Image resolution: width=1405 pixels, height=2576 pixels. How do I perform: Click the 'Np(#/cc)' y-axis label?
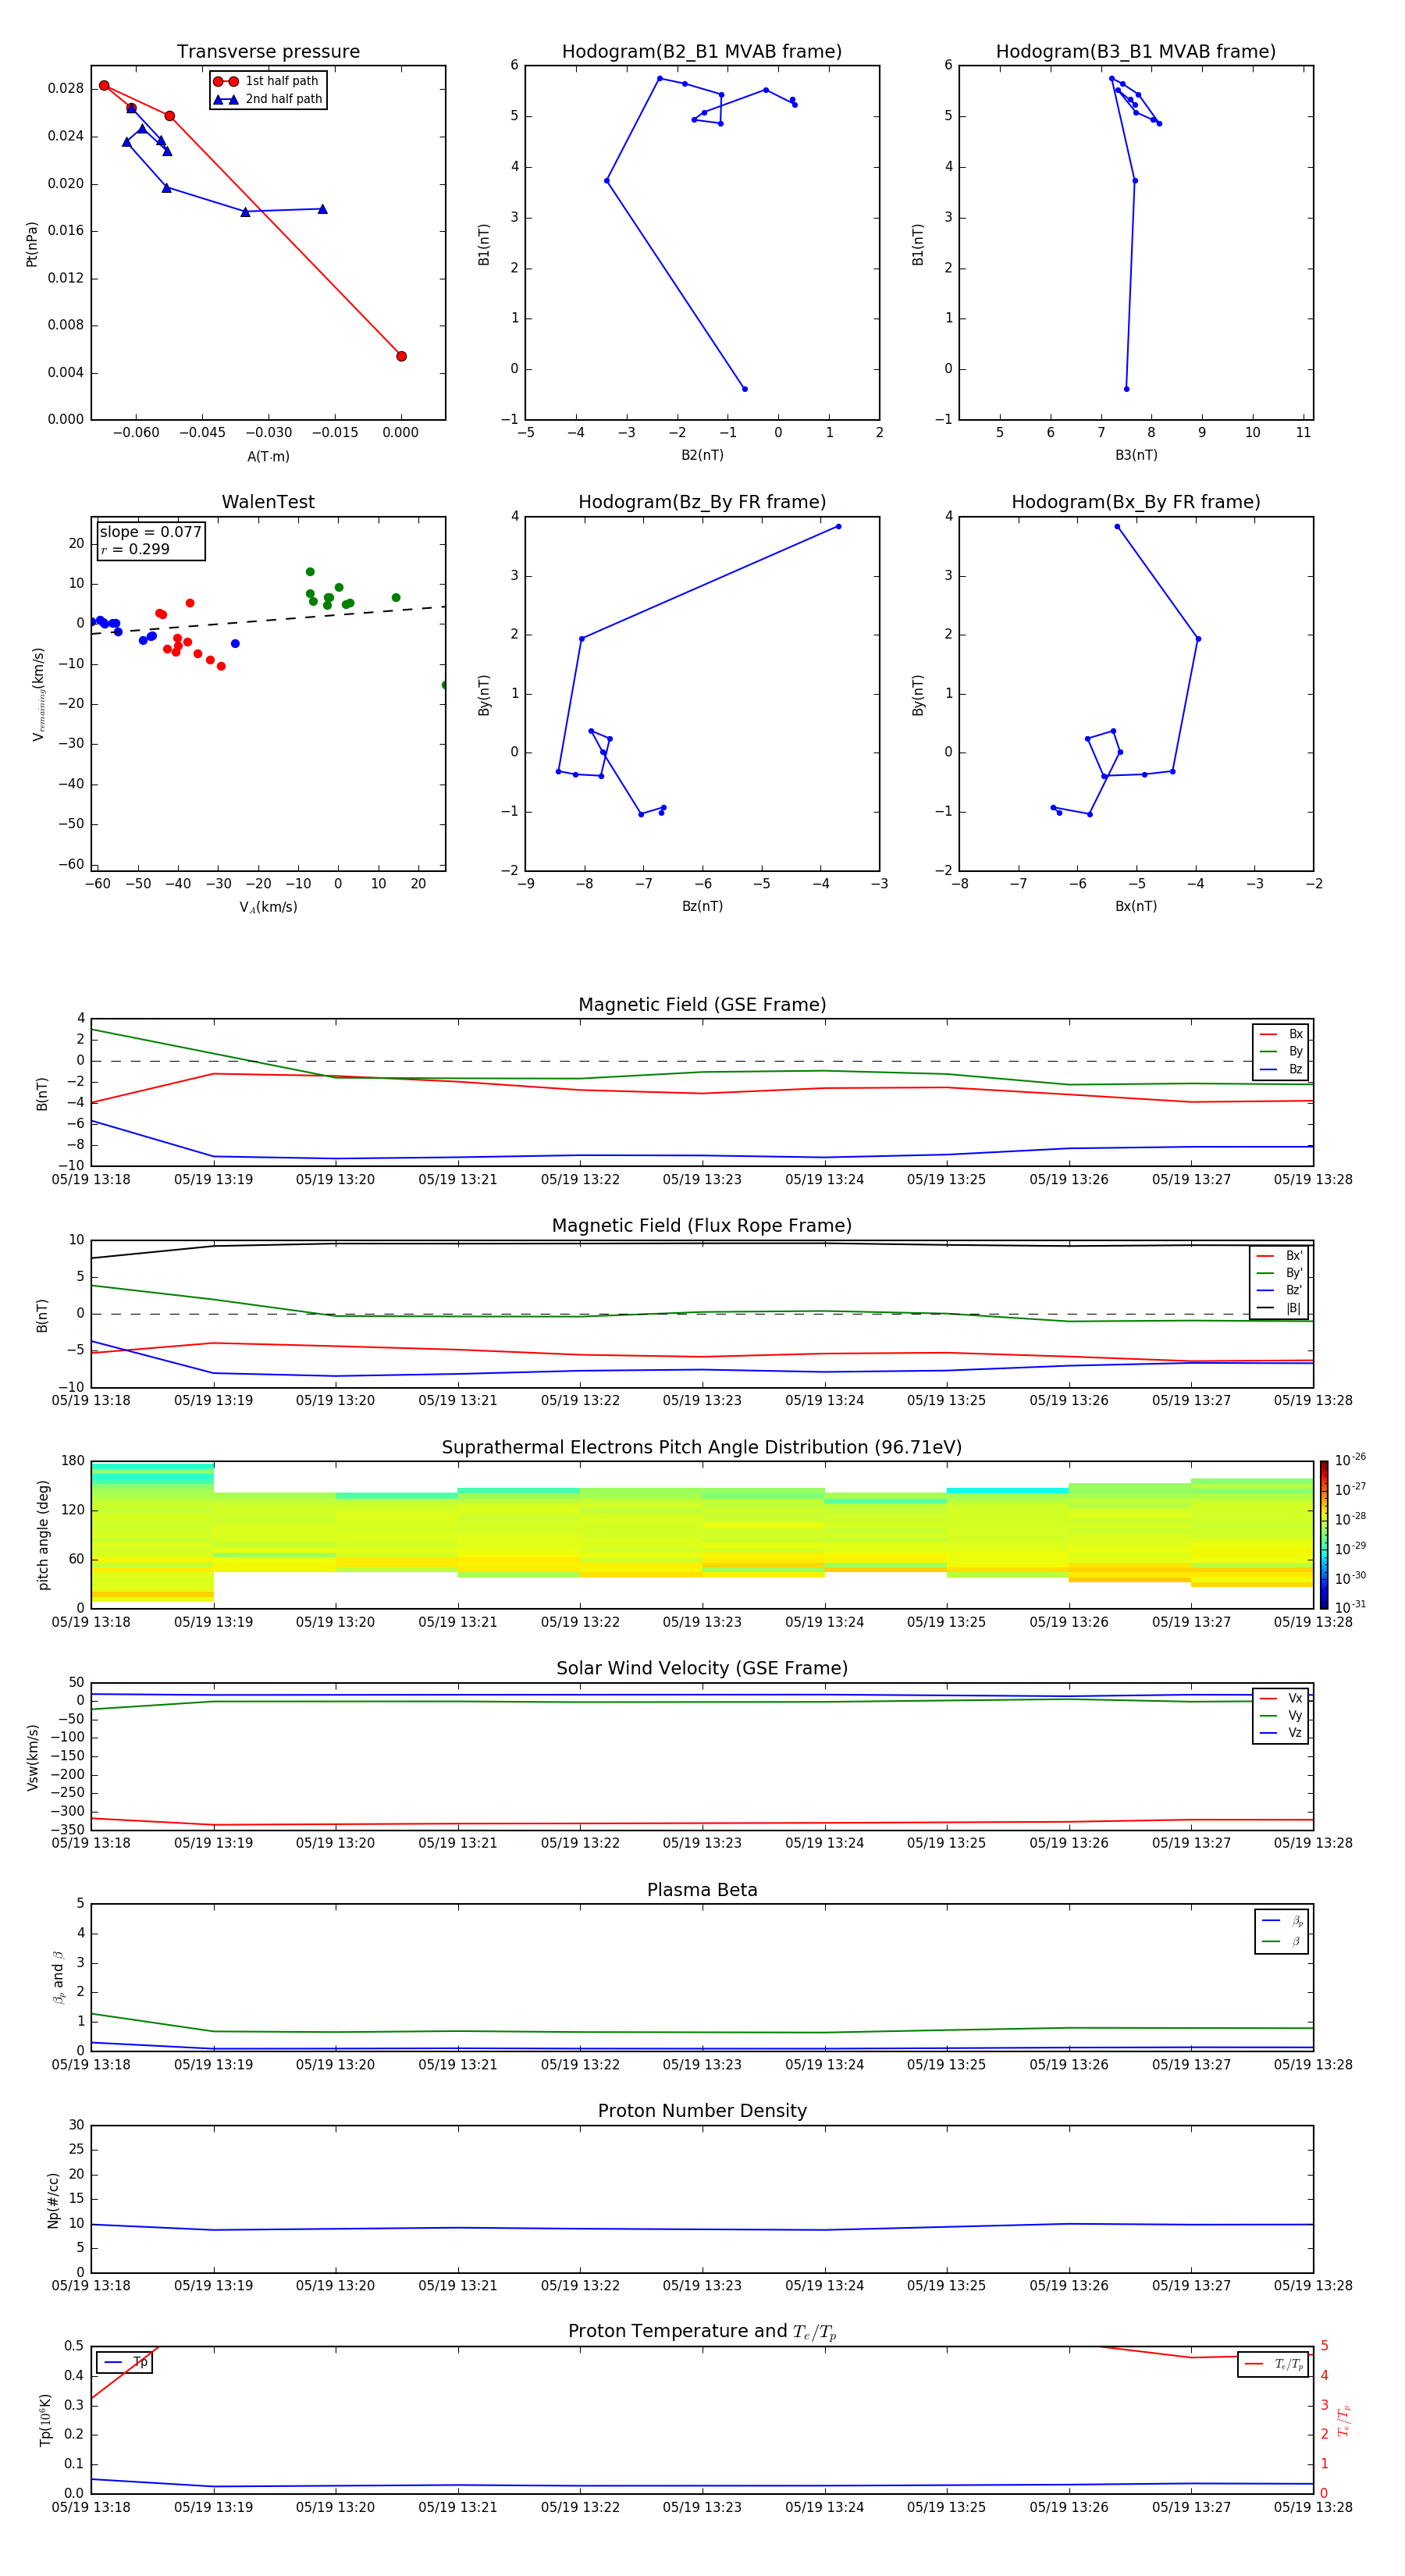pos(53,2200)
